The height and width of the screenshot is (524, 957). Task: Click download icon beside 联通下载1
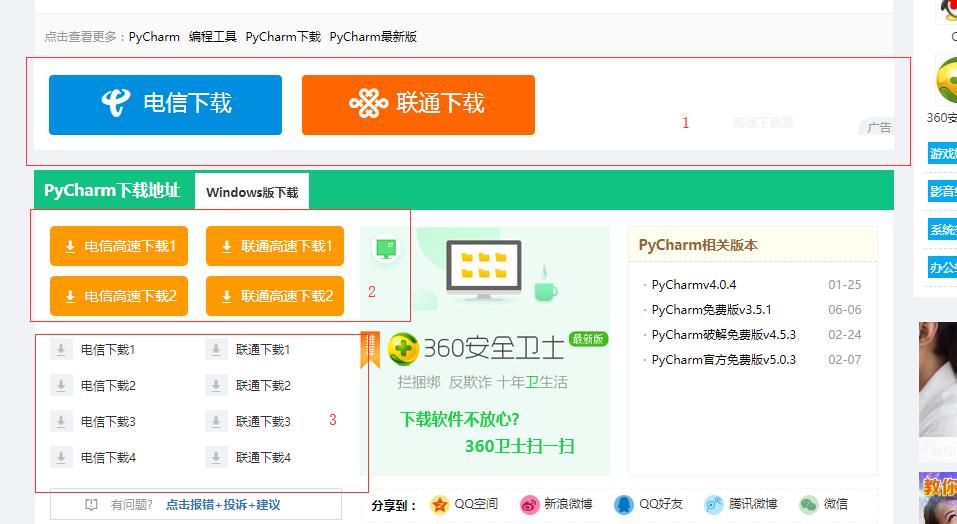tap(216, 350)
